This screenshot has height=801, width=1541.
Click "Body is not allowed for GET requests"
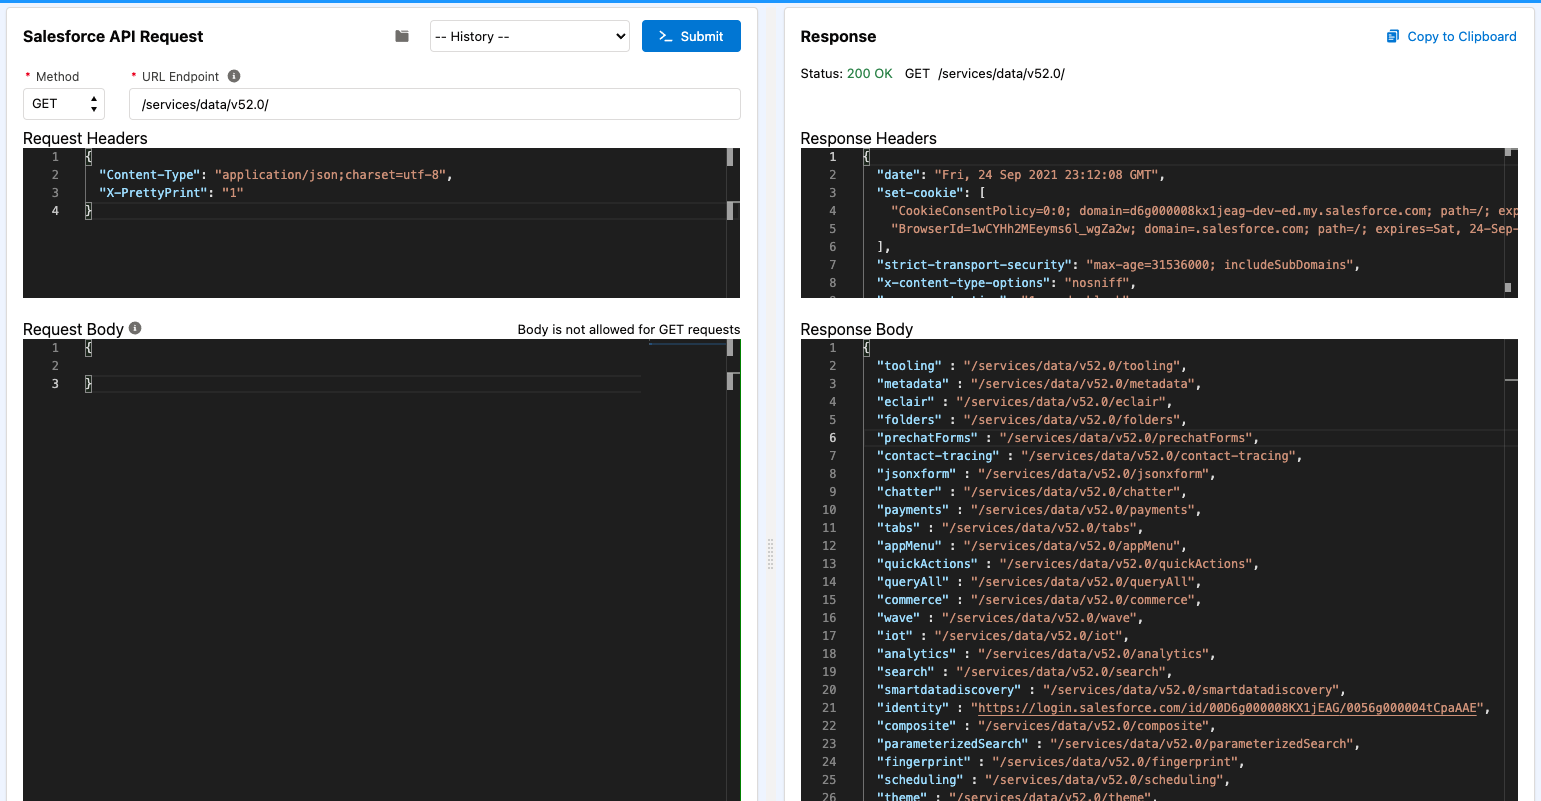pos(629,330)
